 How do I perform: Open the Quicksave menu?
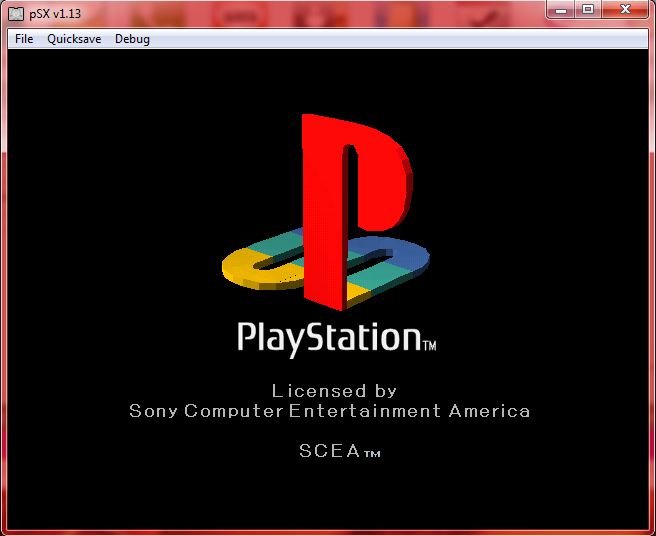(x=74, y=39)
